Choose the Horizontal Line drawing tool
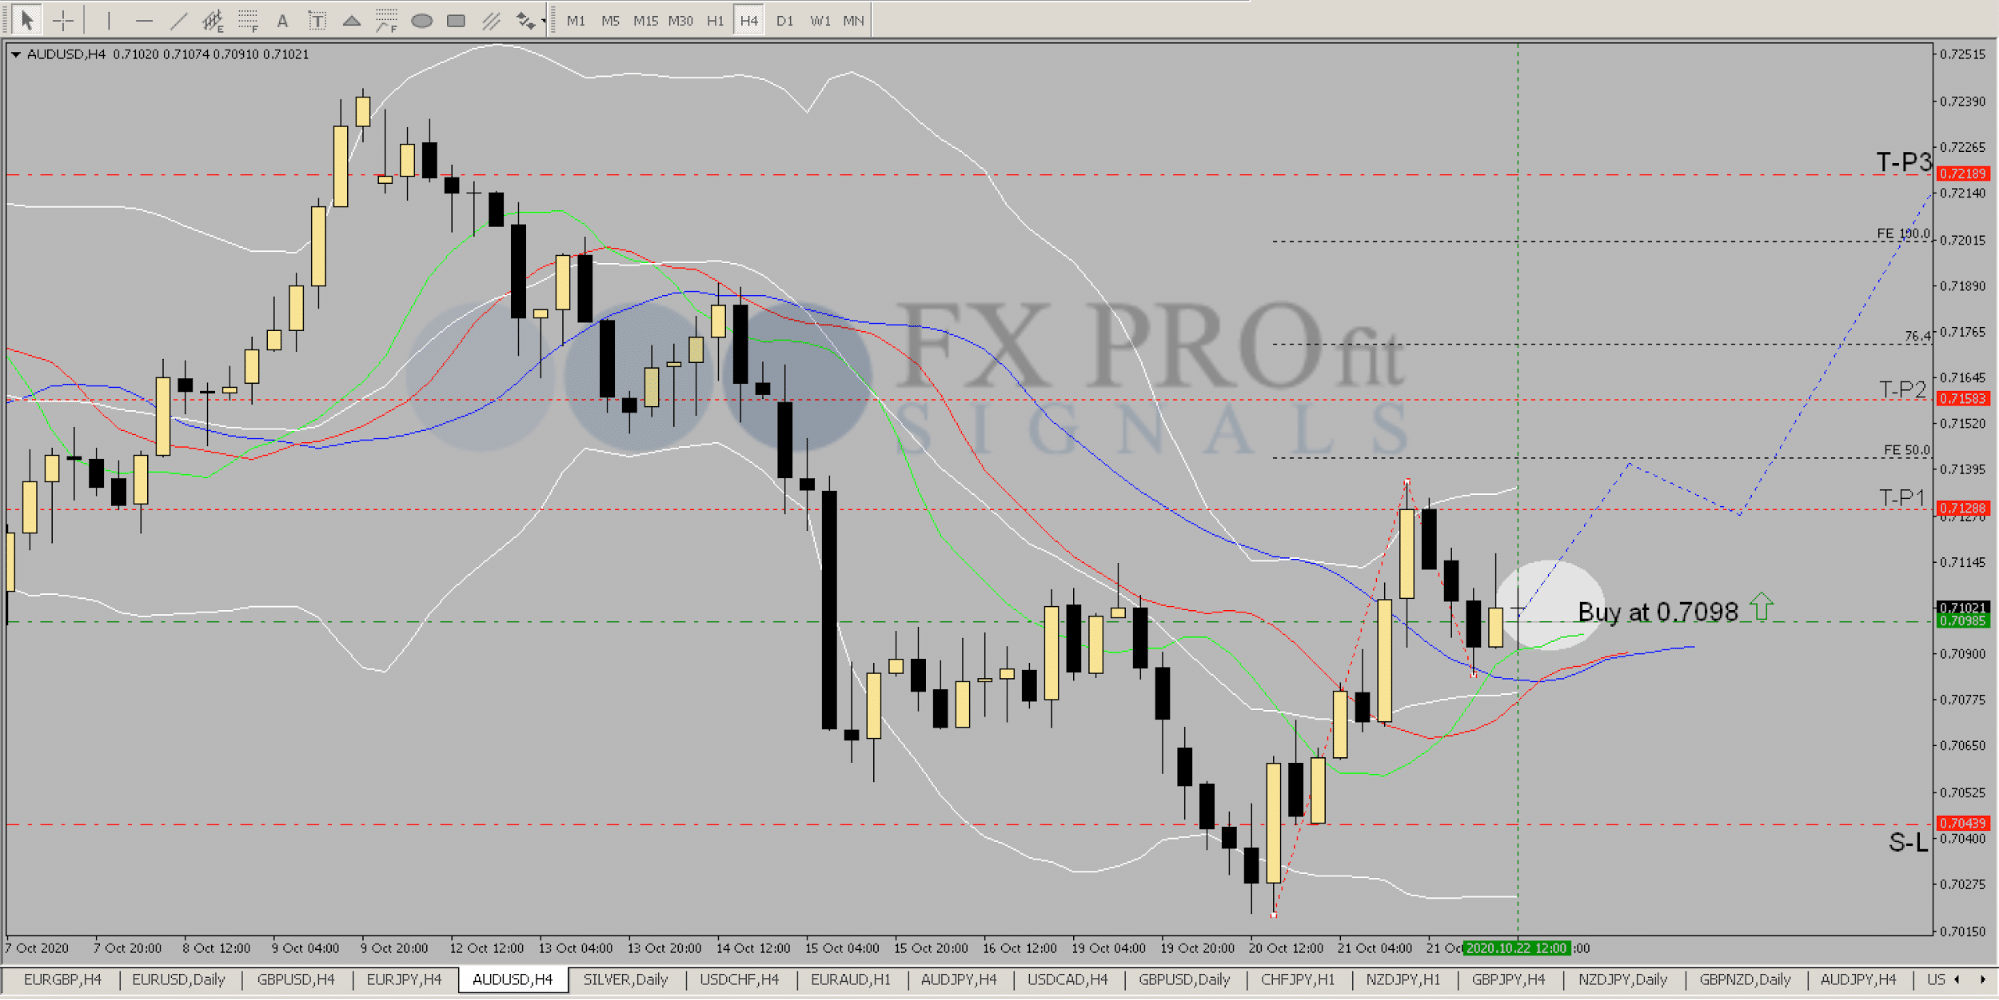Viewport: 1999px width, 1000px height. [x=143, y=20]
